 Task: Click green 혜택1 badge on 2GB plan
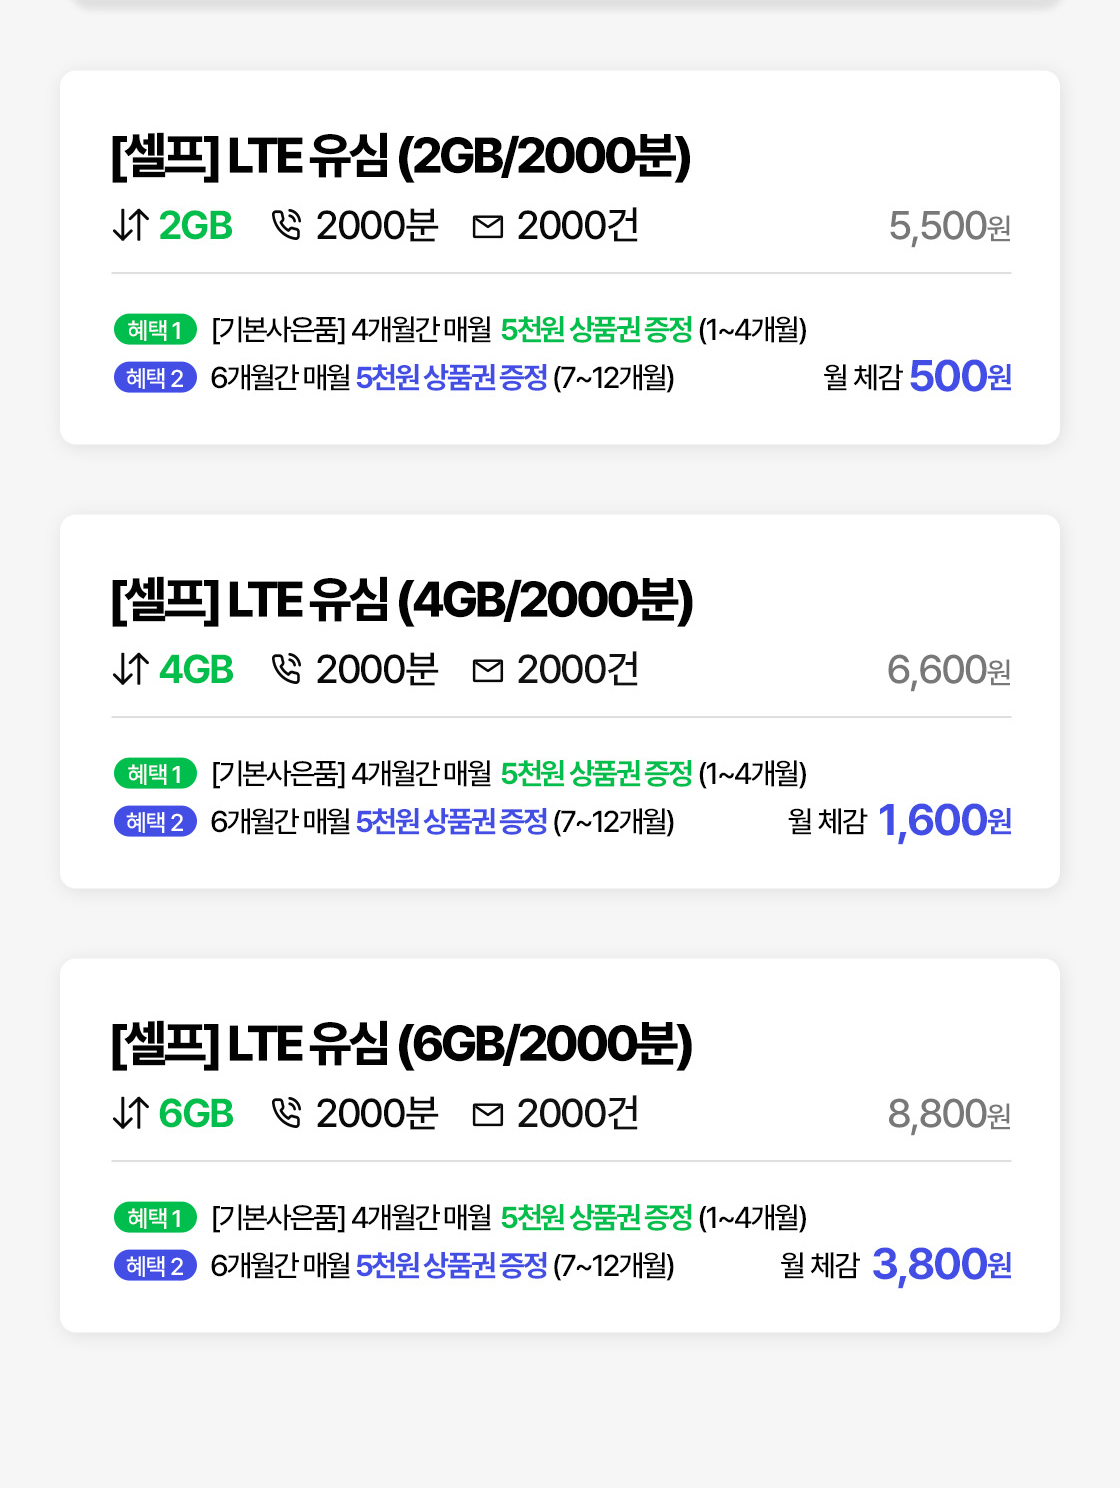pyautogui.click(x=155, y=329)
